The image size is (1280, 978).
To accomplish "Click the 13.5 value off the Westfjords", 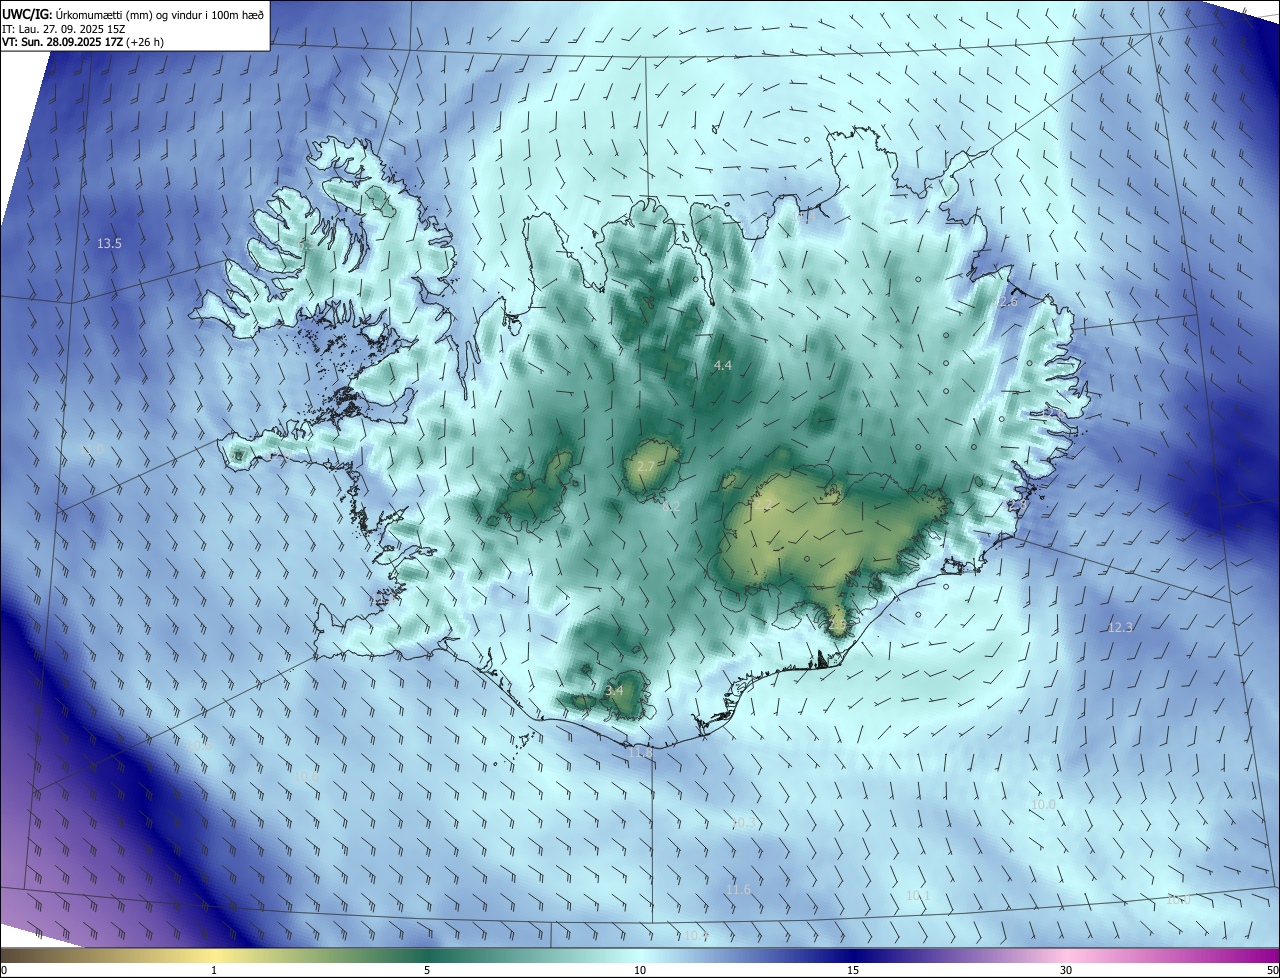I will pos(109,244).
